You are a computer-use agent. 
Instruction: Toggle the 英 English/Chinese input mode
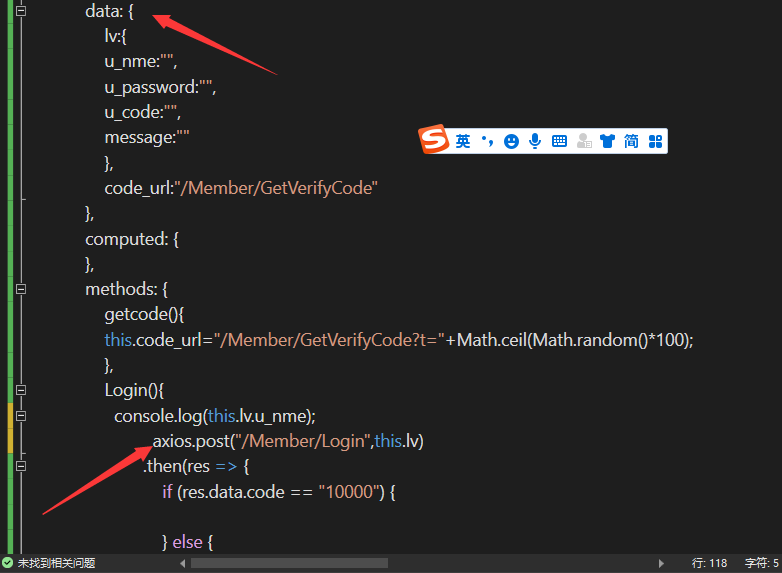[x=463, y=142]
